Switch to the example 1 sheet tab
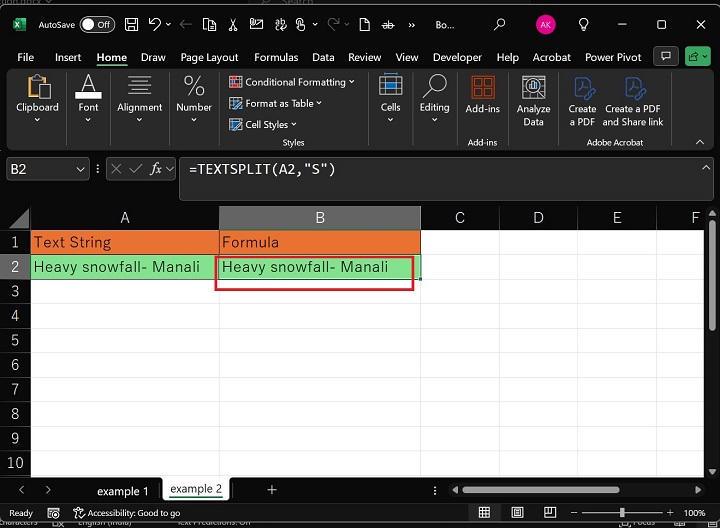Screen dimensions: 720x528 122,490
